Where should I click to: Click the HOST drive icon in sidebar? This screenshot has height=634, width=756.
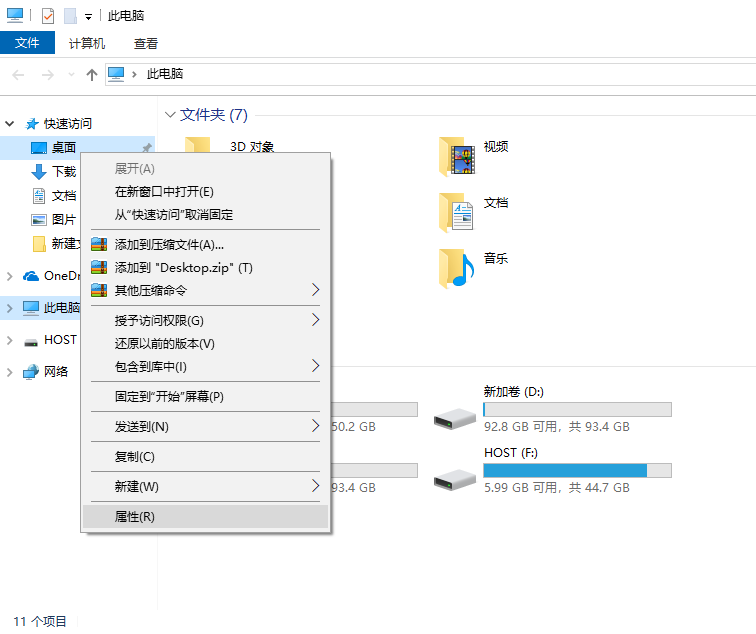tap(31, 342)
